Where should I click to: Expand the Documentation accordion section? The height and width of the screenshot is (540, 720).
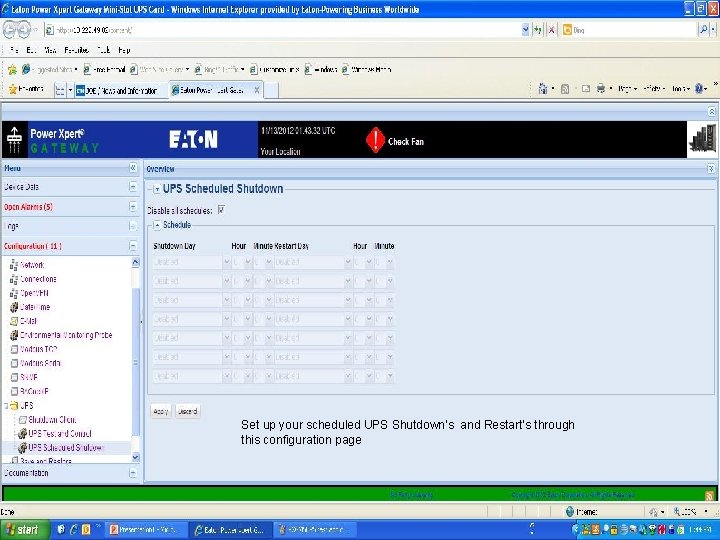coord(133,473)
